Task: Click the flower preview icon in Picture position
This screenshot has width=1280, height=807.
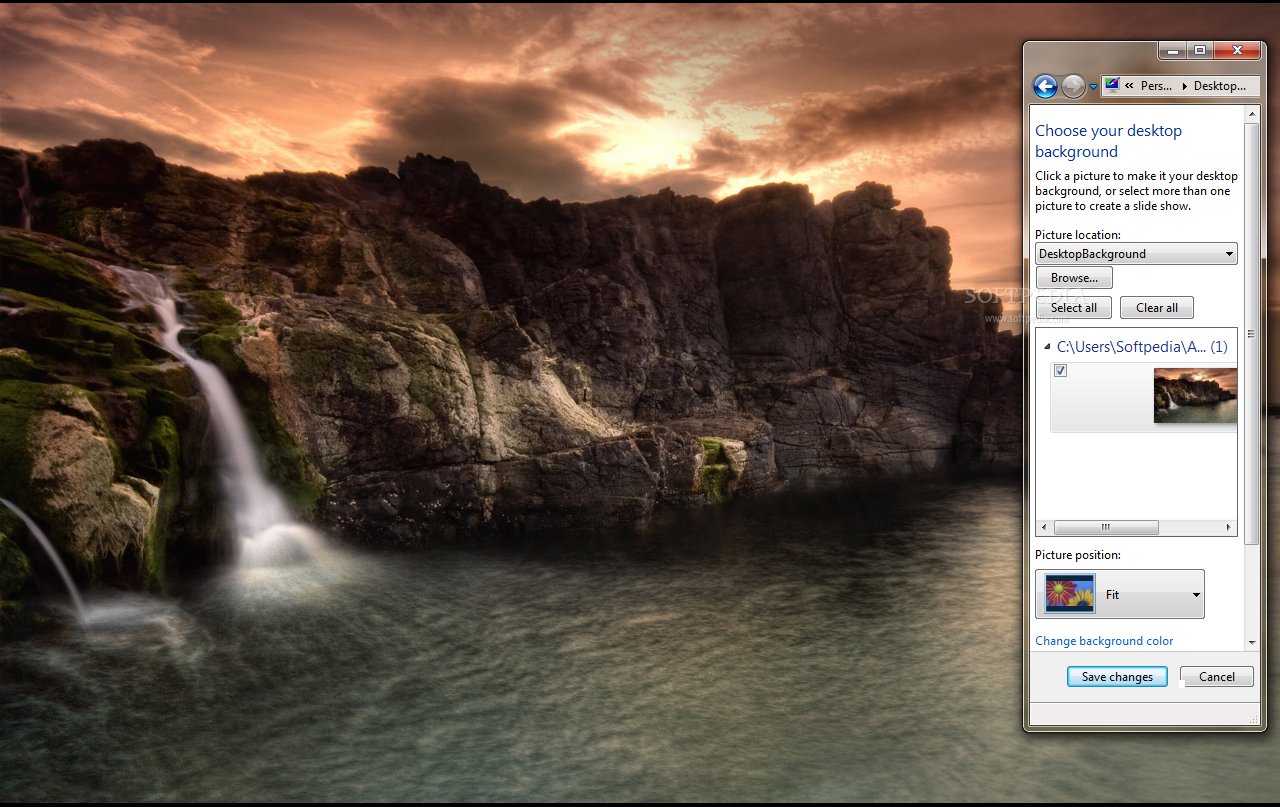Action: click(x=1069, y=594)
